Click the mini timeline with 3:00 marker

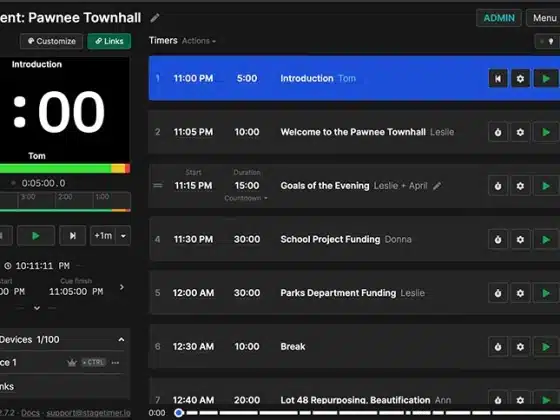pos(65,202)
